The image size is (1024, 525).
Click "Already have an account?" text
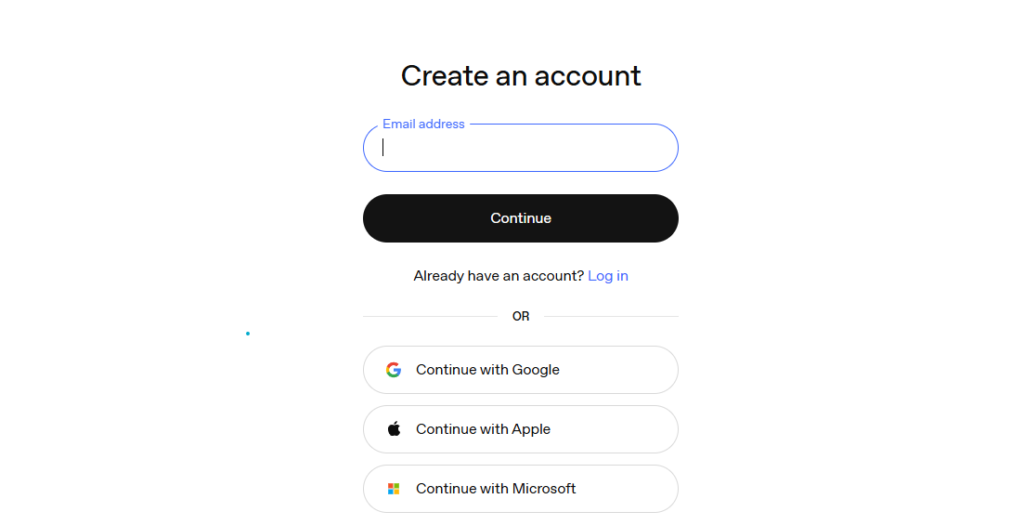(x=498, y=276)
